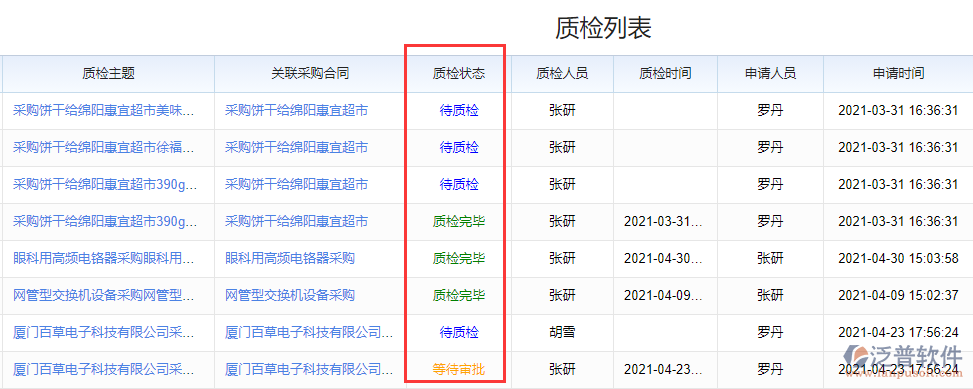Screen dimensions: 973x389
Task: Click 待质检 status in the 美味 row
Action: pos(459,110)
